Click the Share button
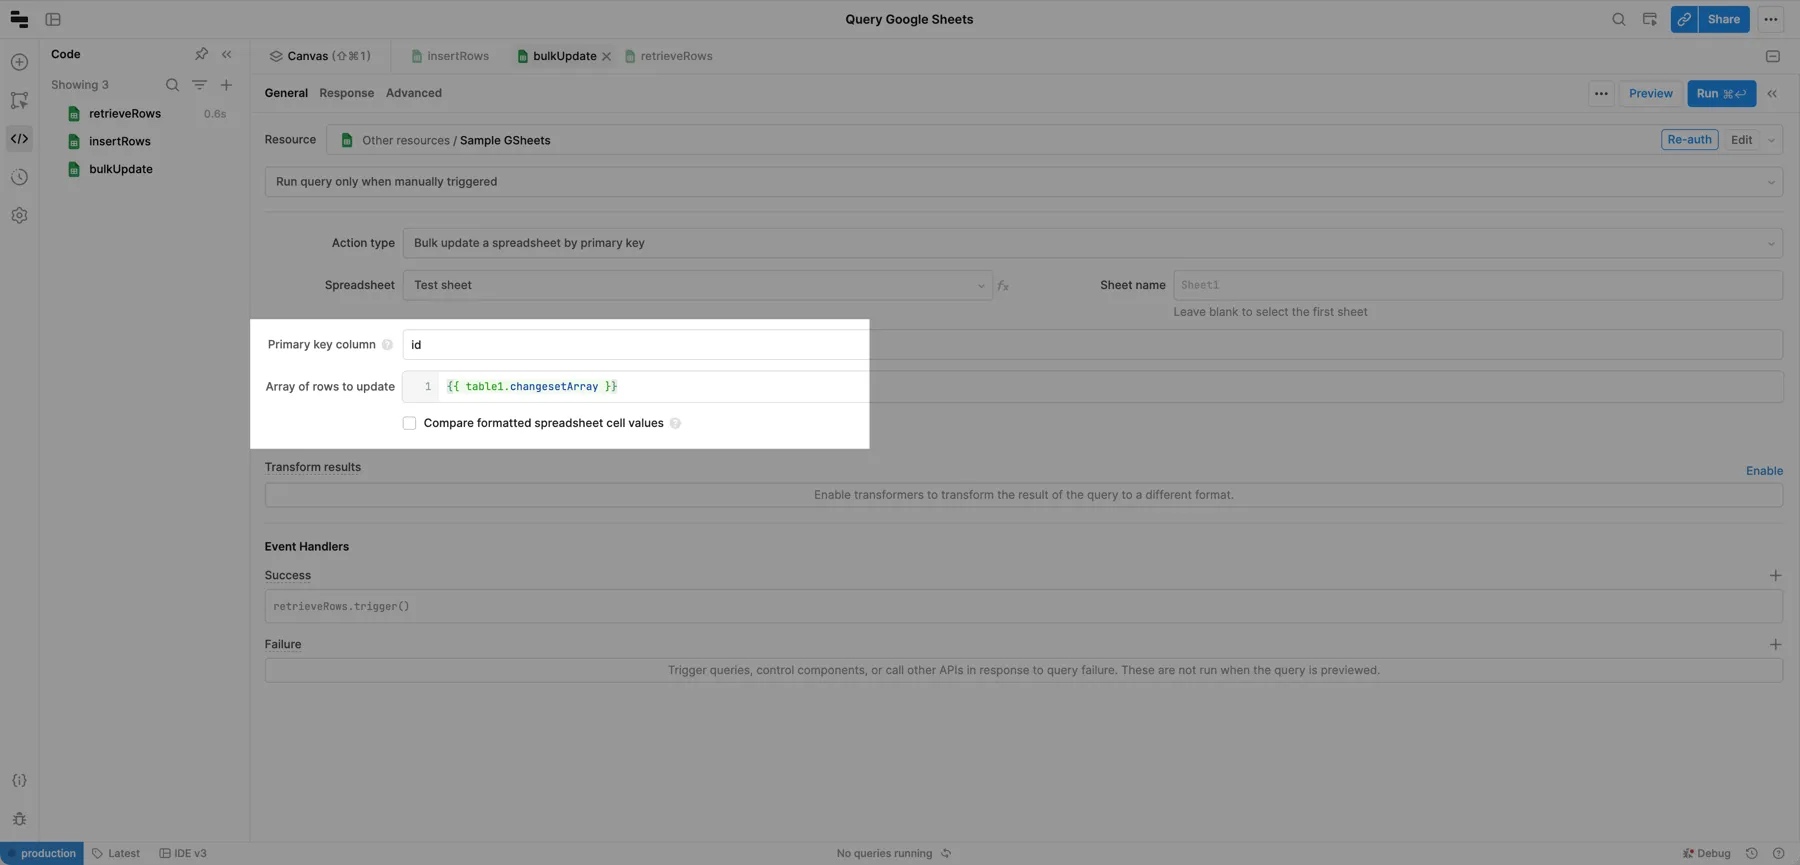Image resolution: width=1800 pixels, height=865 pixels. 1723,19
